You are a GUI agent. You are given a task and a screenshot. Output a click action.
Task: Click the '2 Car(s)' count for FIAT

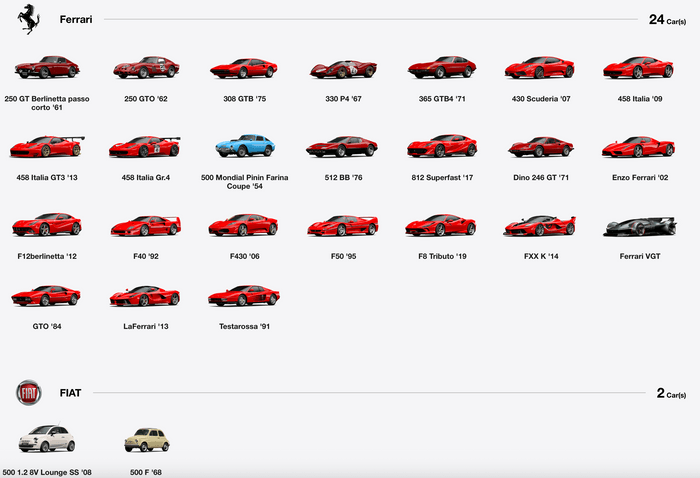tap(671, 393)
